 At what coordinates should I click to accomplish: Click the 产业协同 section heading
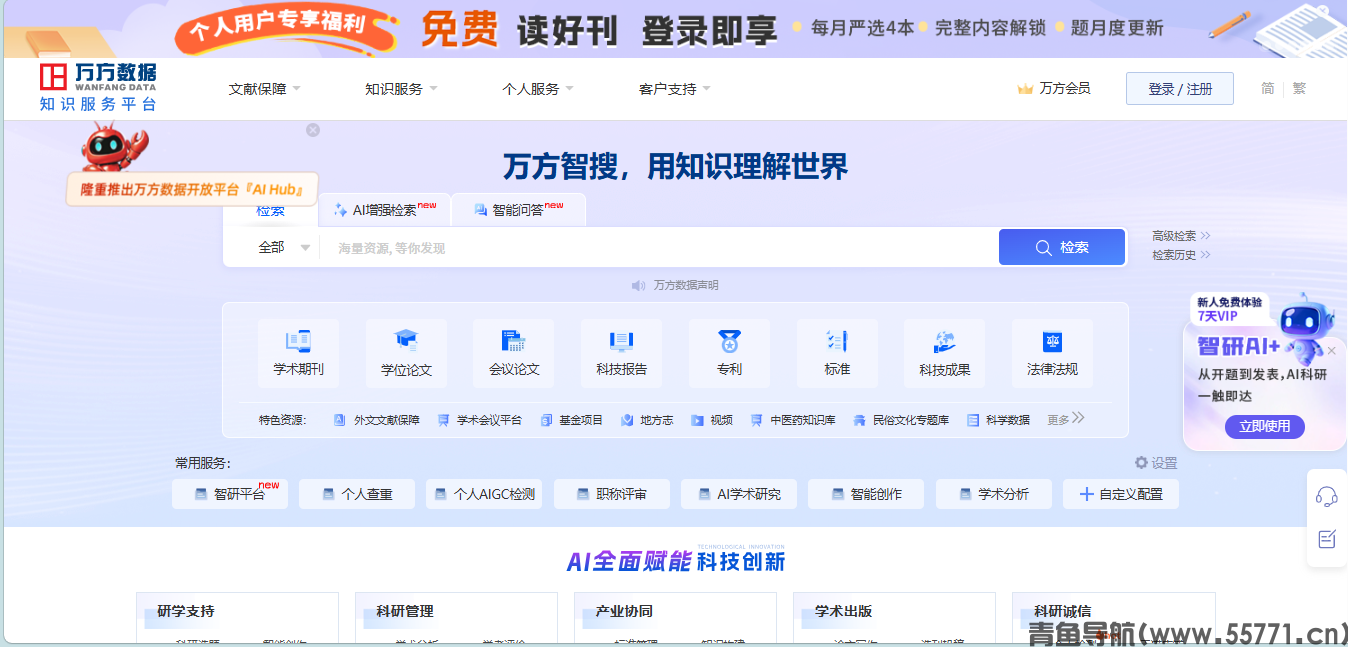[624, 611]
